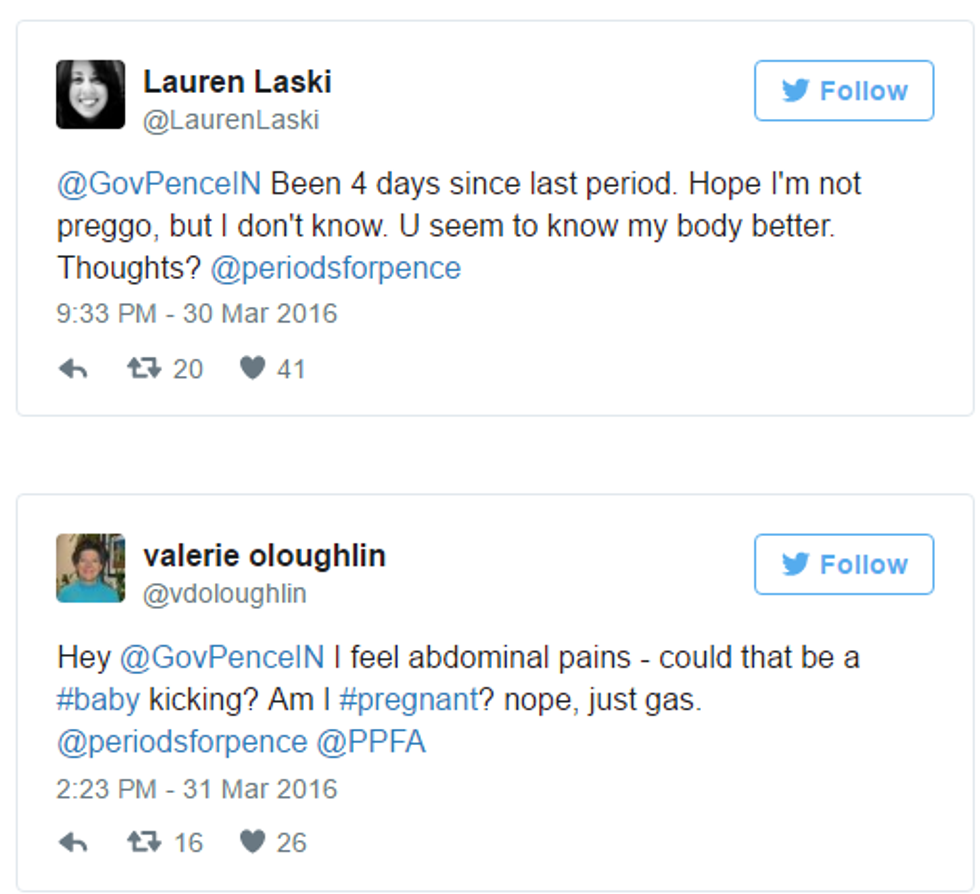Open the 9:33 PM - 30 Mar 2016 timestamp
The width and height of the screenshot is (980, 894).
(197, 313)
